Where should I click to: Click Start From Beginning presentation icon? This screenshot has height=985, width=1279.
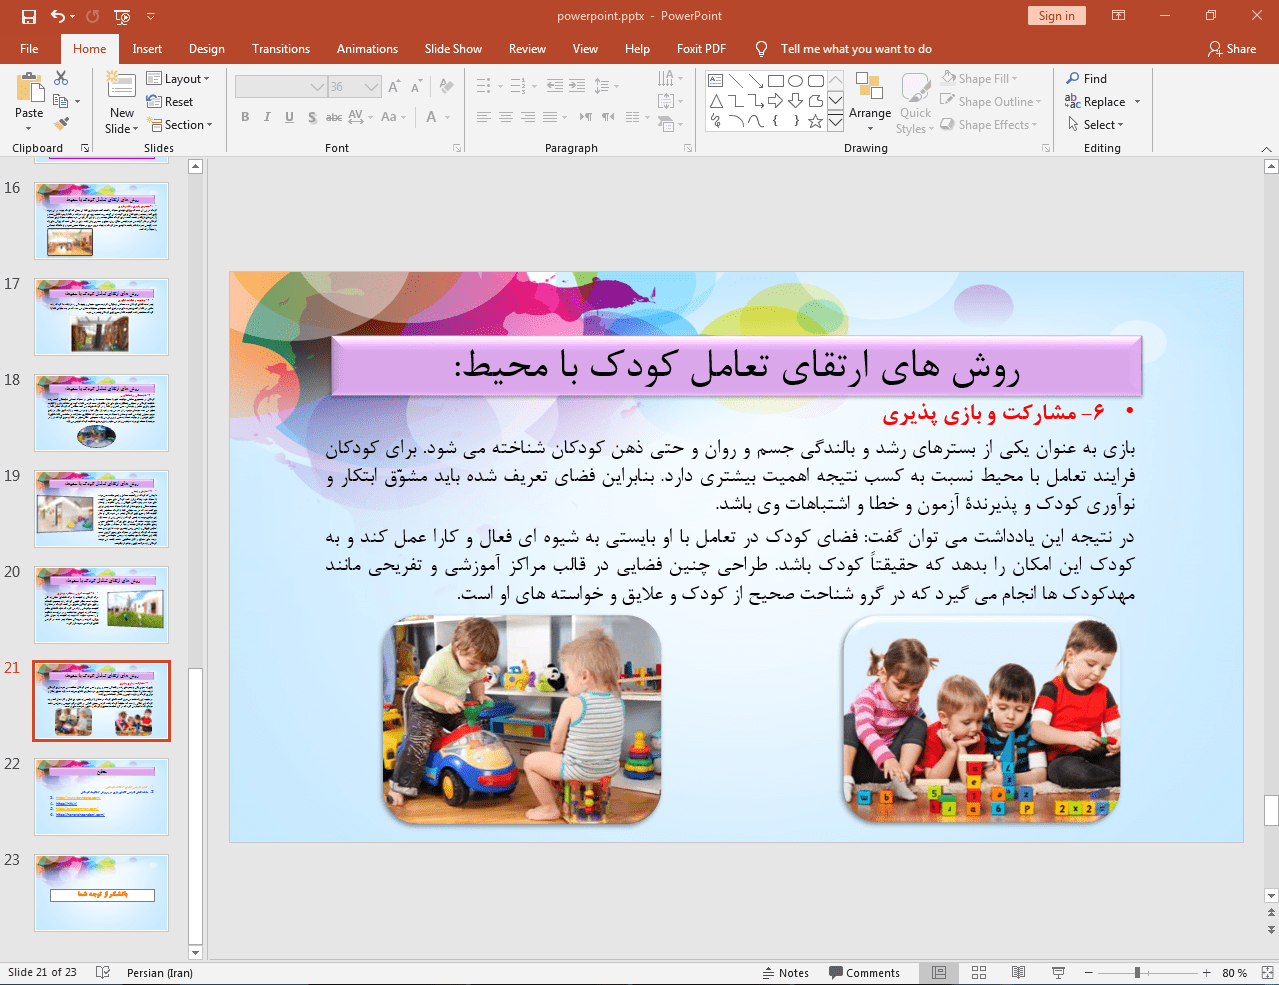coord(122,16)
